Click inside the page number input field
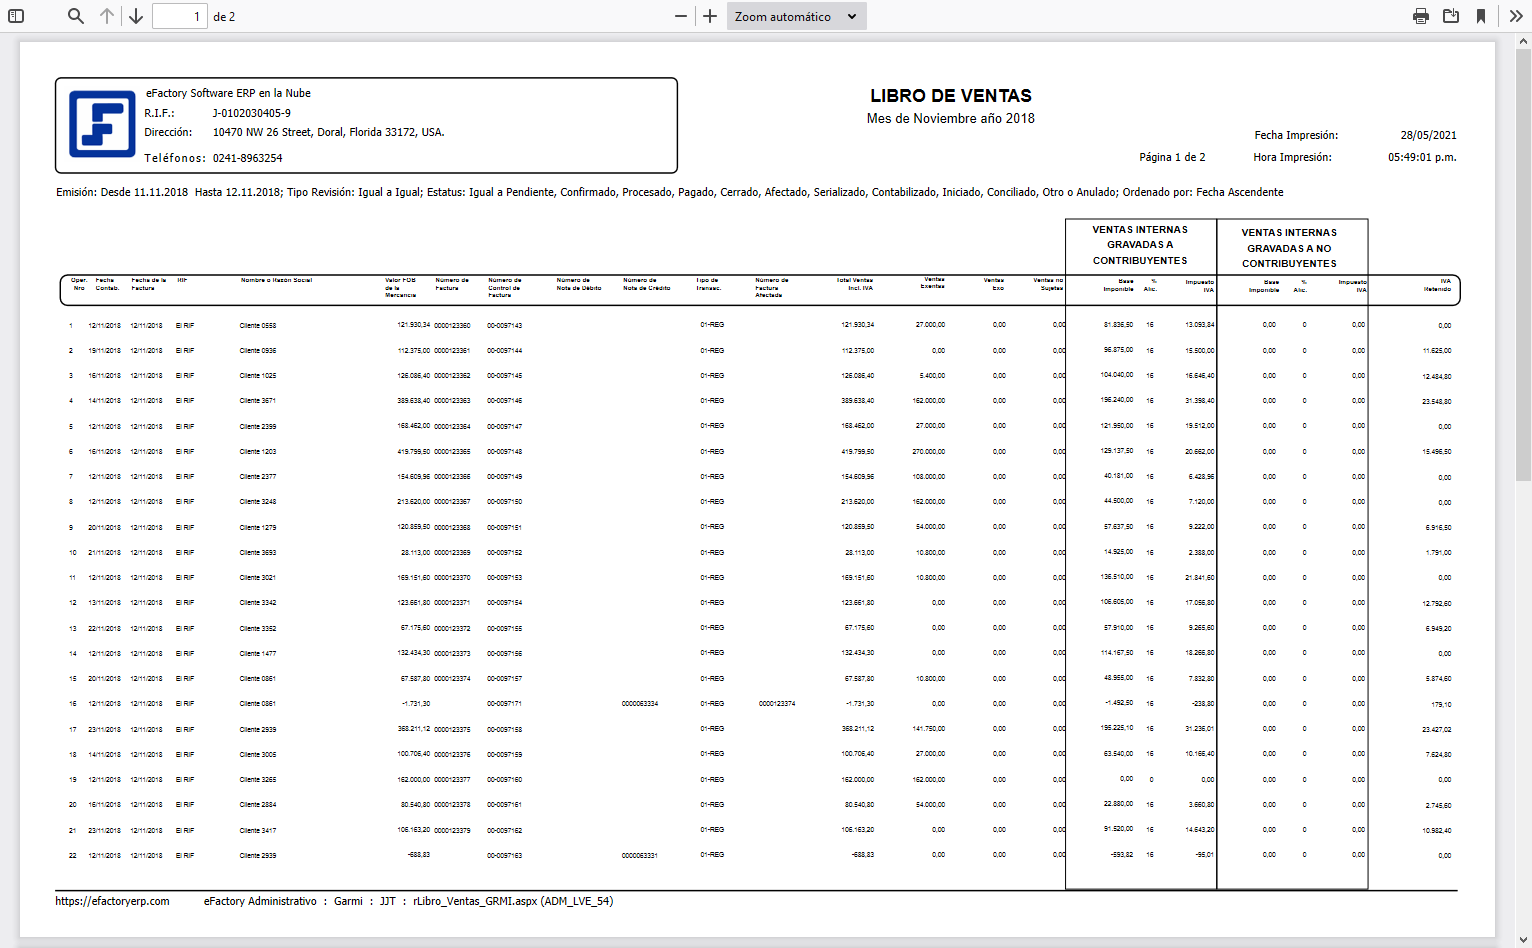Image resolution: width=1532 pixels, height=948 pixels. point(180,15)
